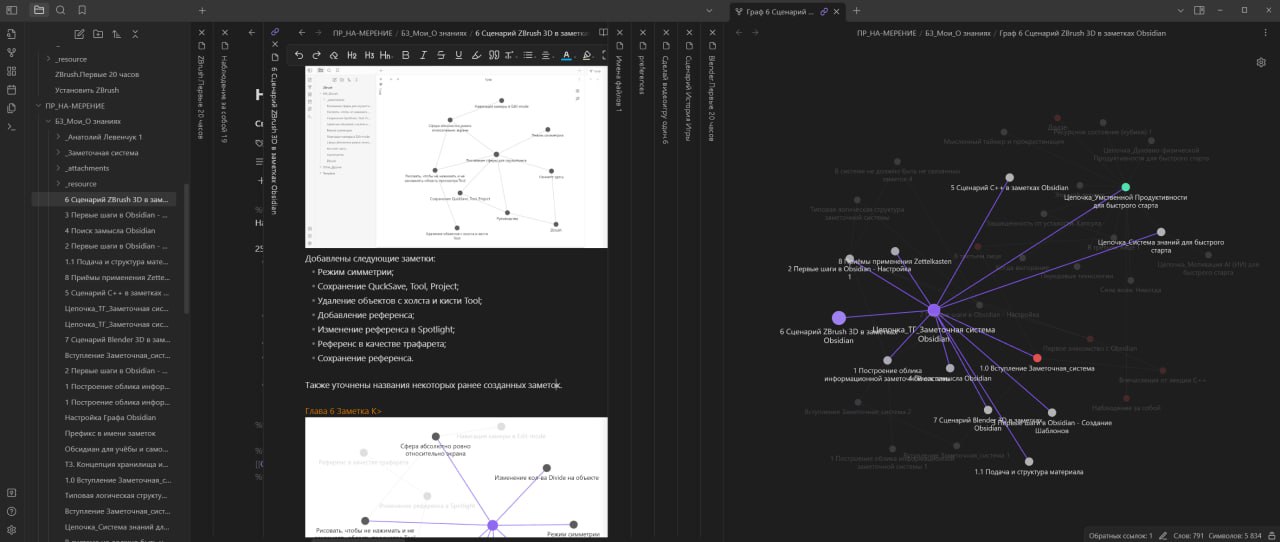Viewport: 1280px width, 542px height.
Task: Expand the _Заметочная система folder
Action: 59,153
